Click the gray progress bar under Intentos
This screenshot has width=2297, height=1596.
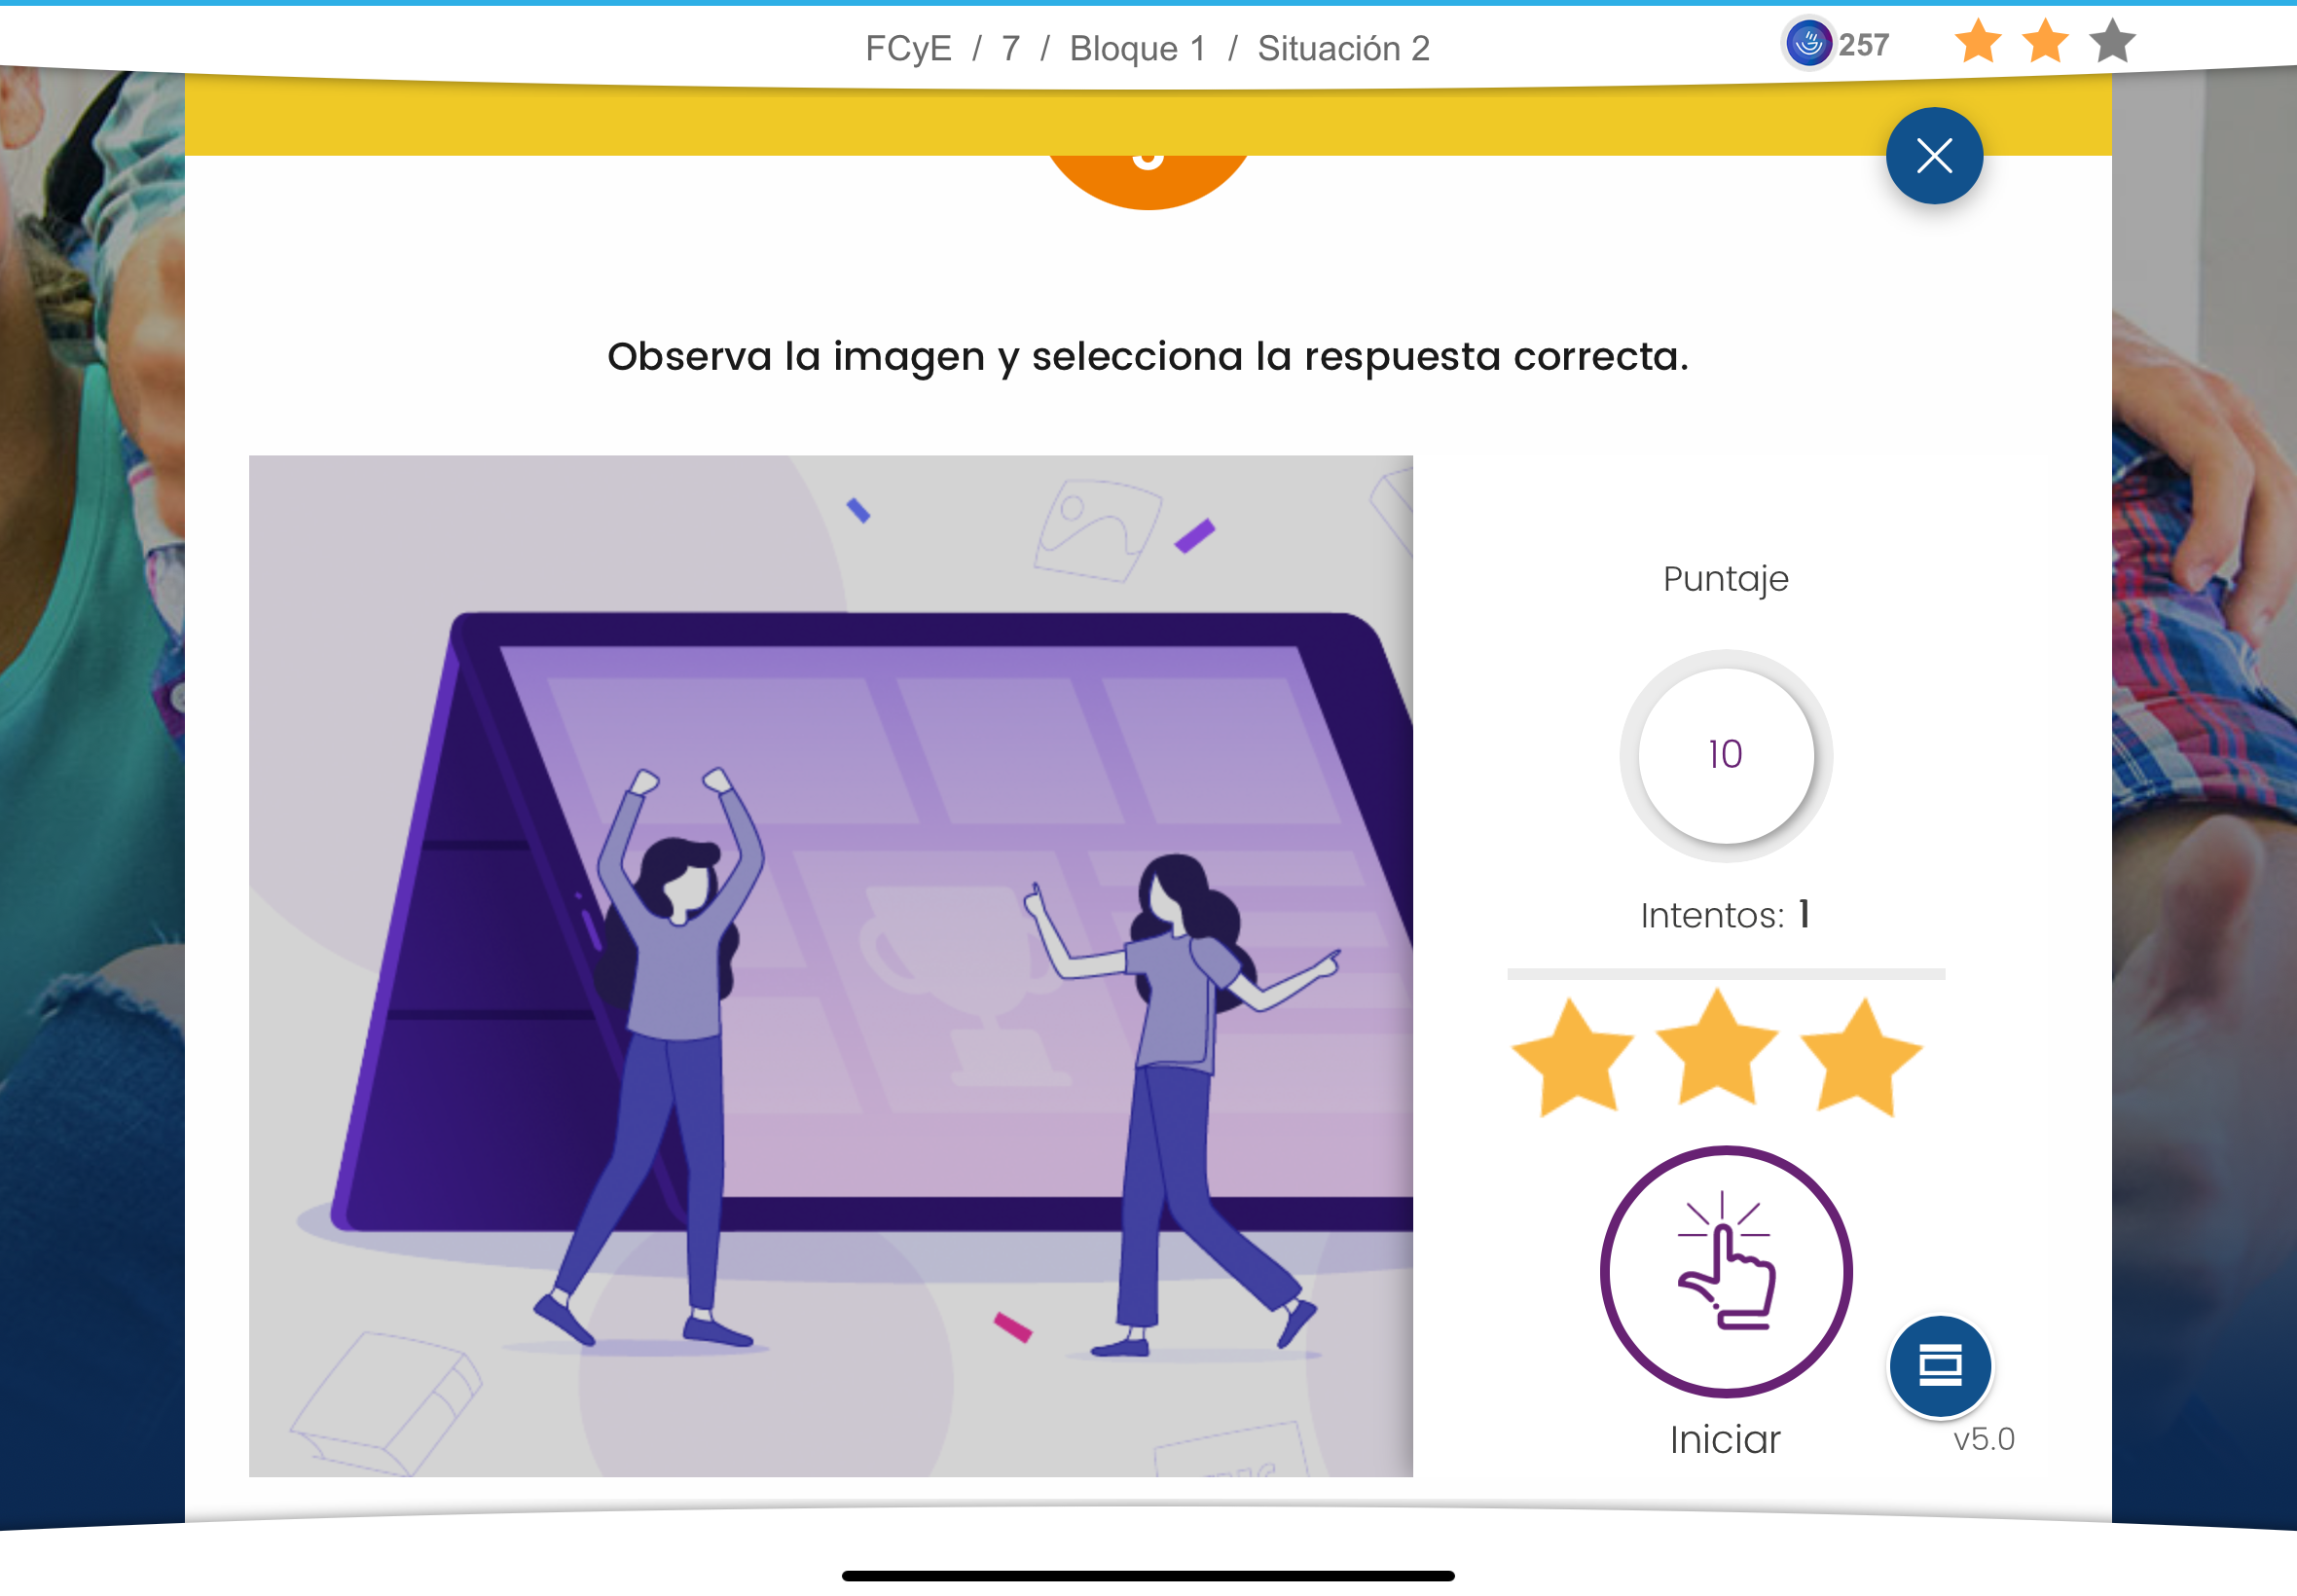coord(1725,974)
